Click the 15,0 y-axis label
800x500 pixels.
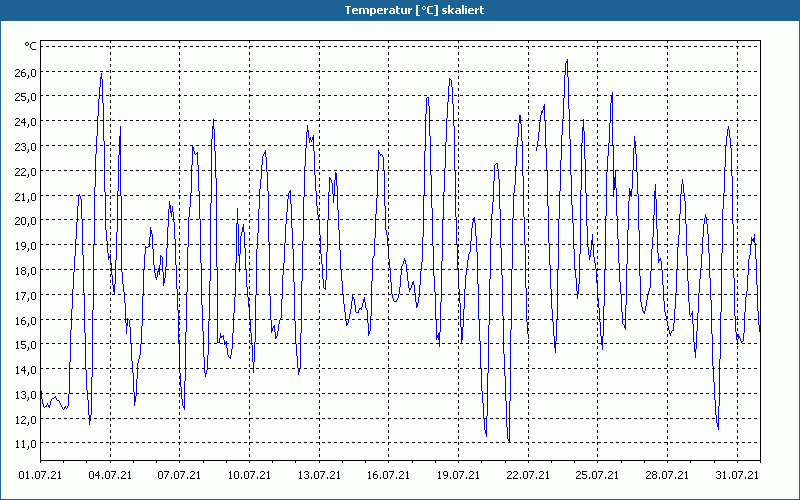tap(26, 345)
